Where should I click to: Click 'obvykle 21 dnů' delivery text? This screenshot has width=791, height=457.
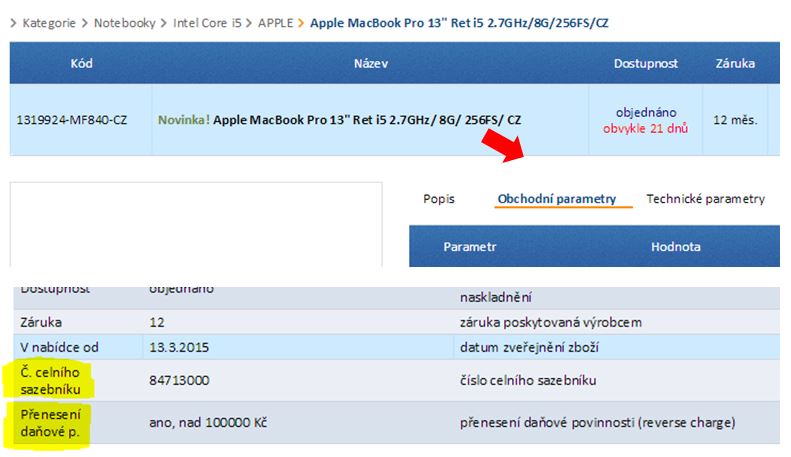coord(645,128)
